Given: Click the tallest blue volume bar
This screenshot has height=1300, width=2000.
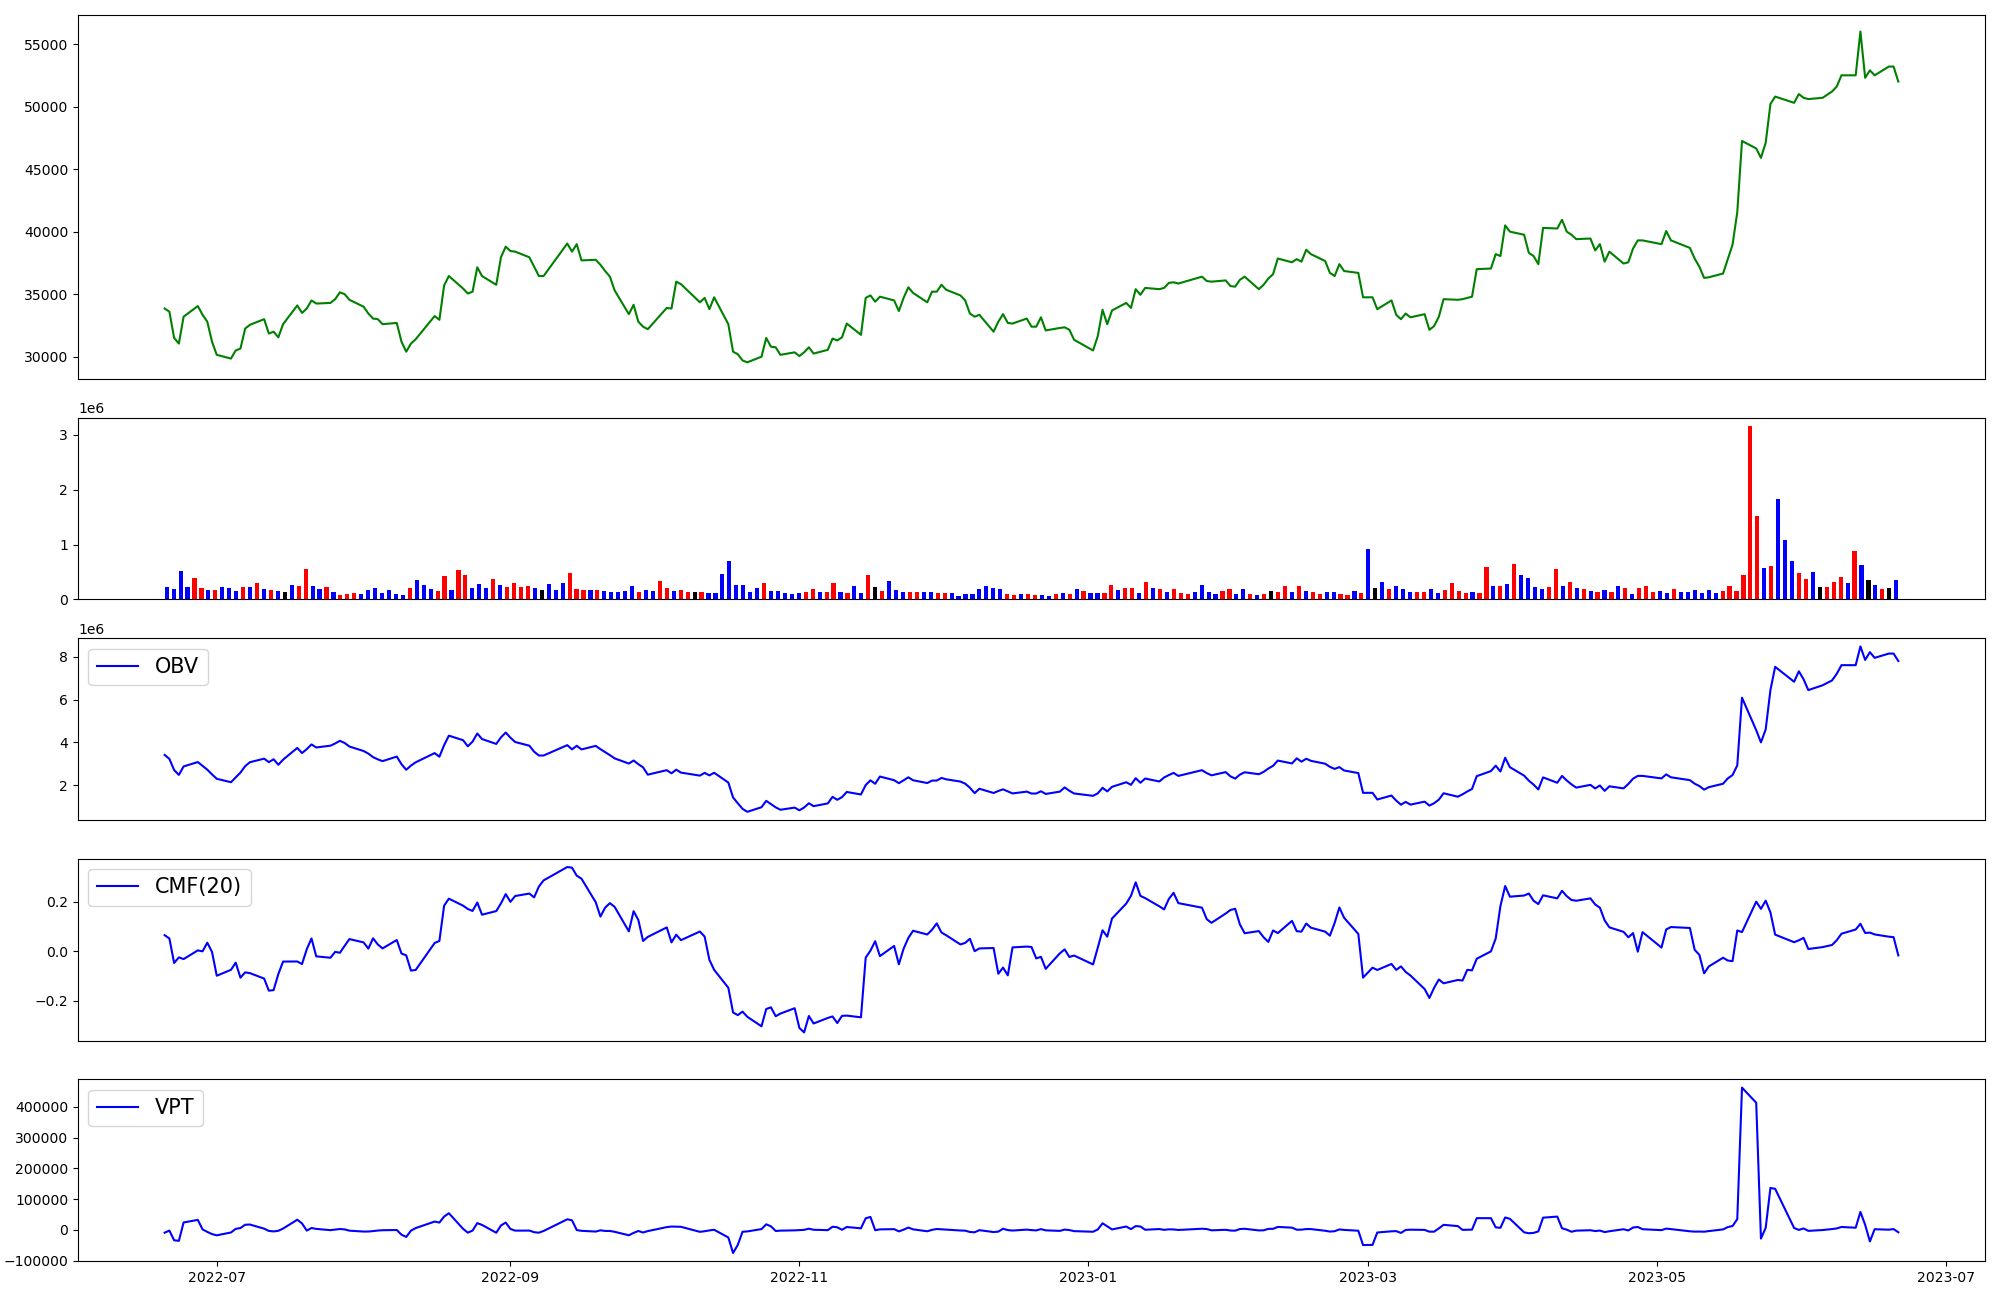Looking at the screenshot, I should [1778, 548].
